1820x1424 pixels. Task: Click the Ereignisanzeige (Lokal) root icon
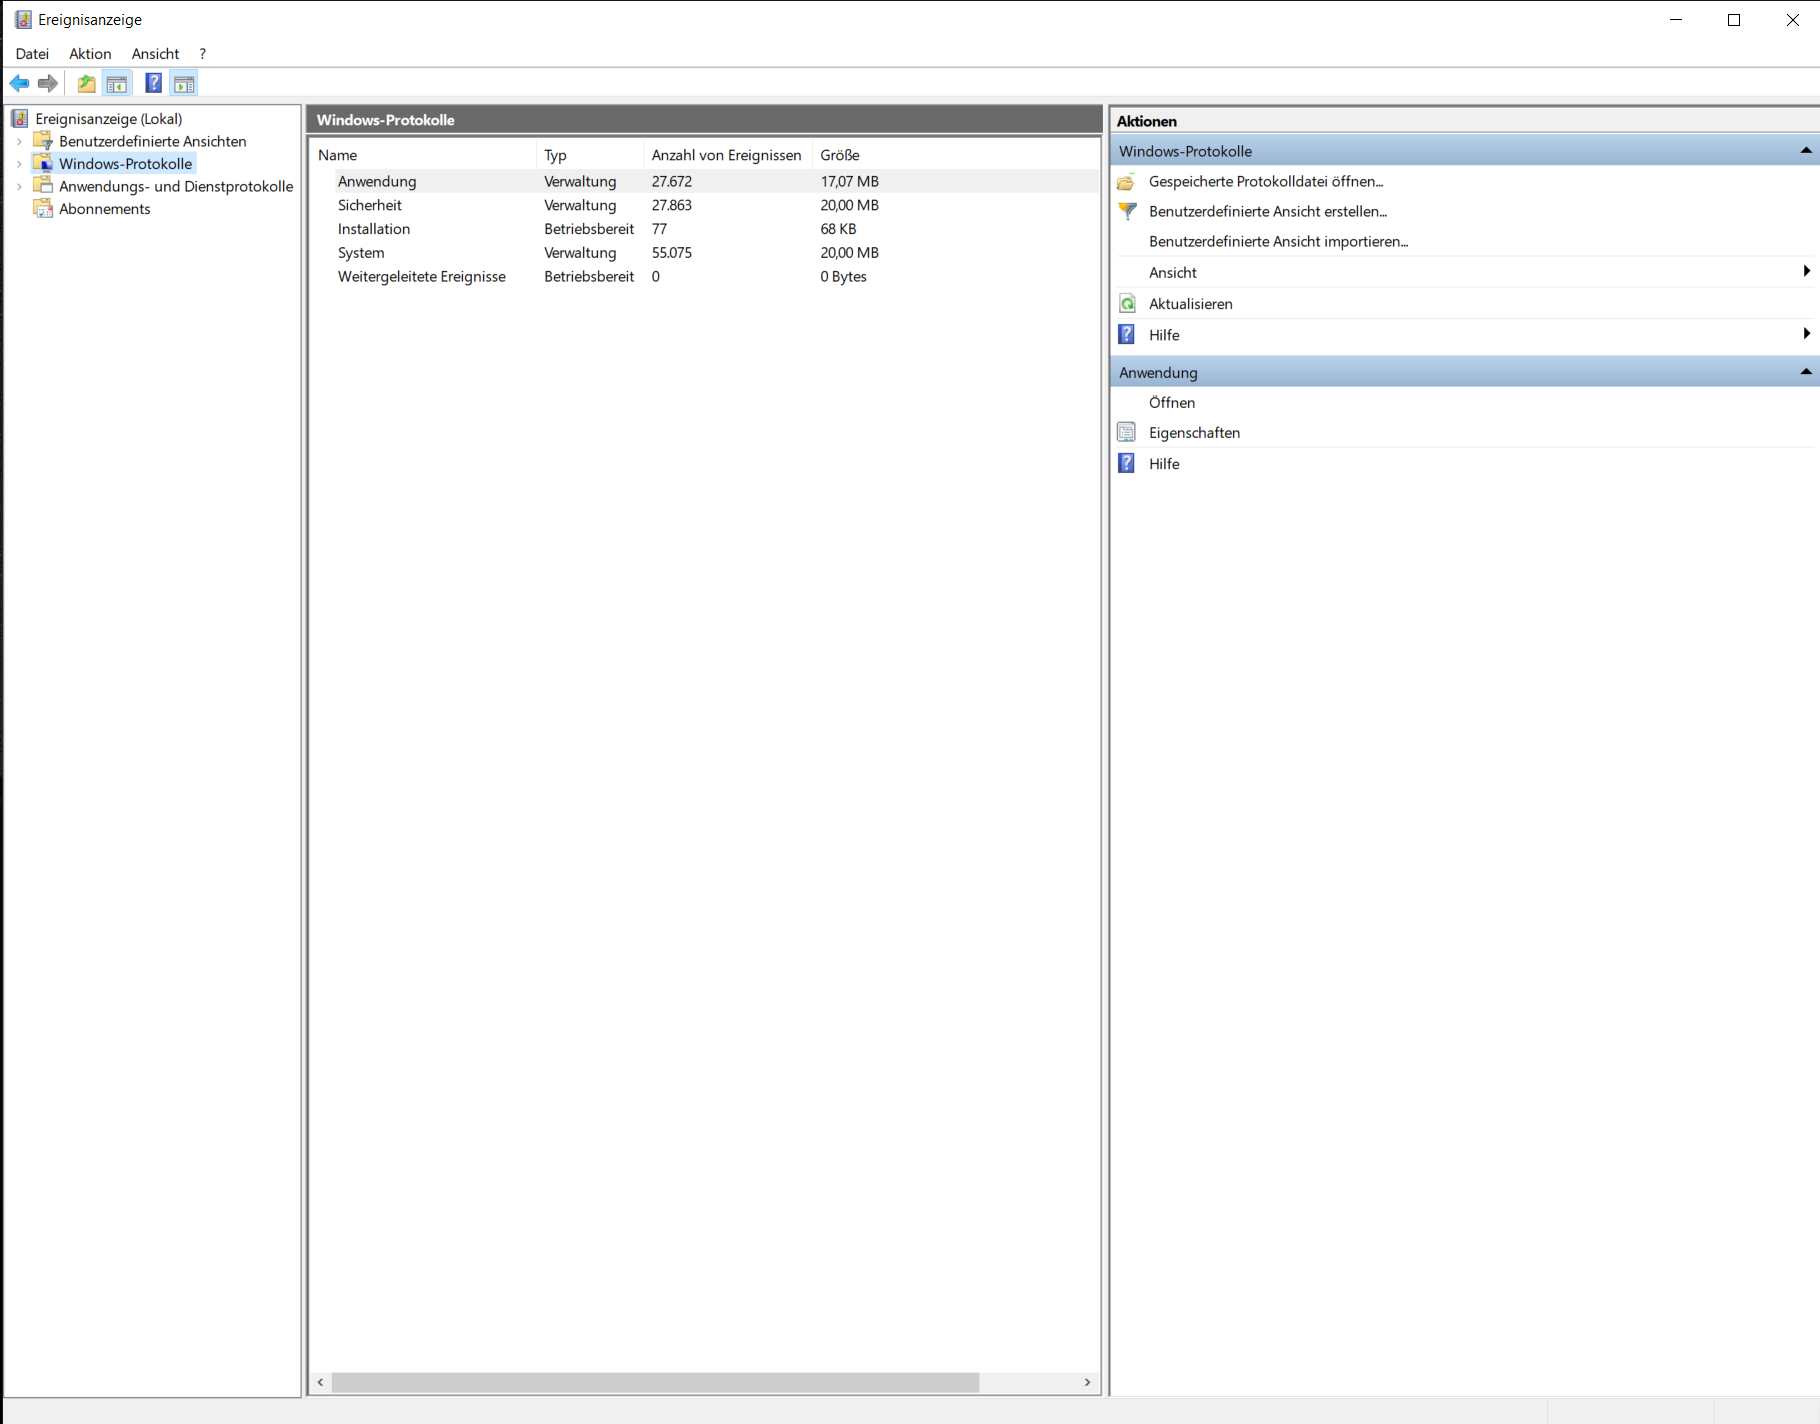pyautogui.click(x=20, y=119)
